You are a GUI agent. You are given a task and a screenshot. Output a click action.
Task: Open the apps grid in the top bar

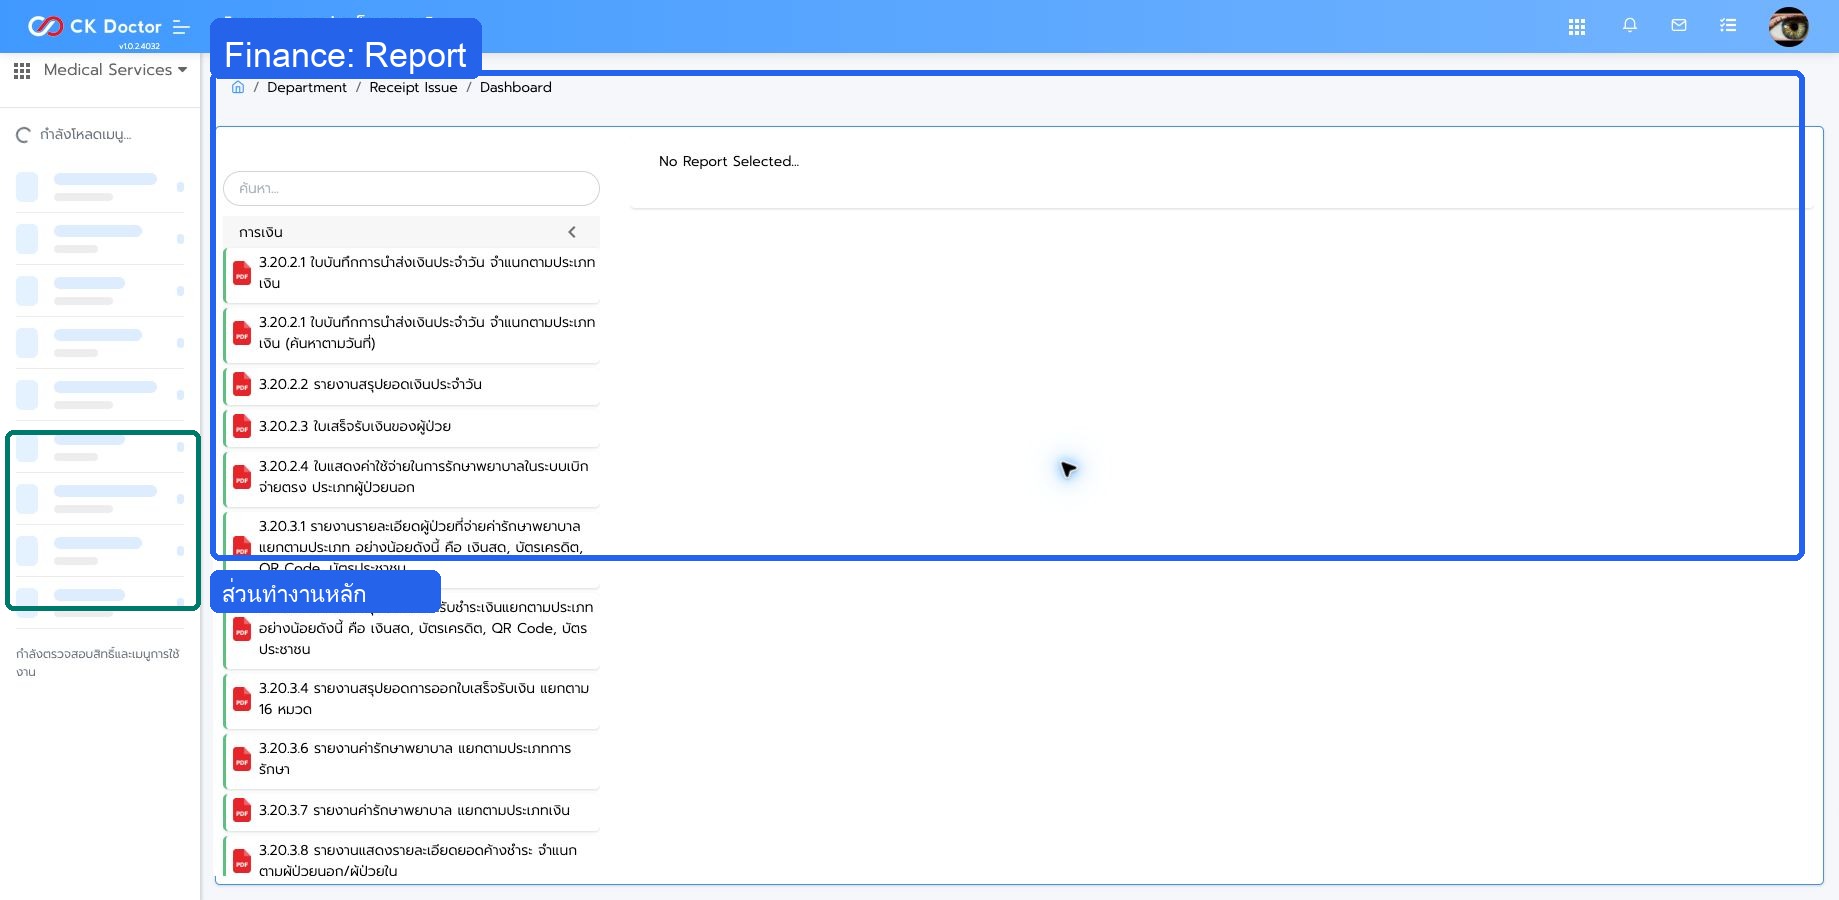coord(1577,27)
